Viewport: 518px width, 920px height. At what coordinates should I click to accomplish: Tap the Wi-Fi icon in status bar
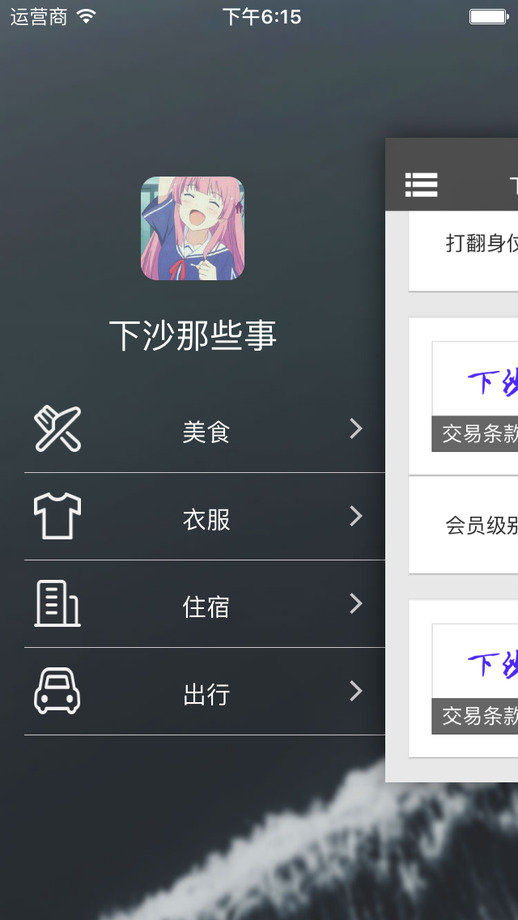(x=86, y=16)
